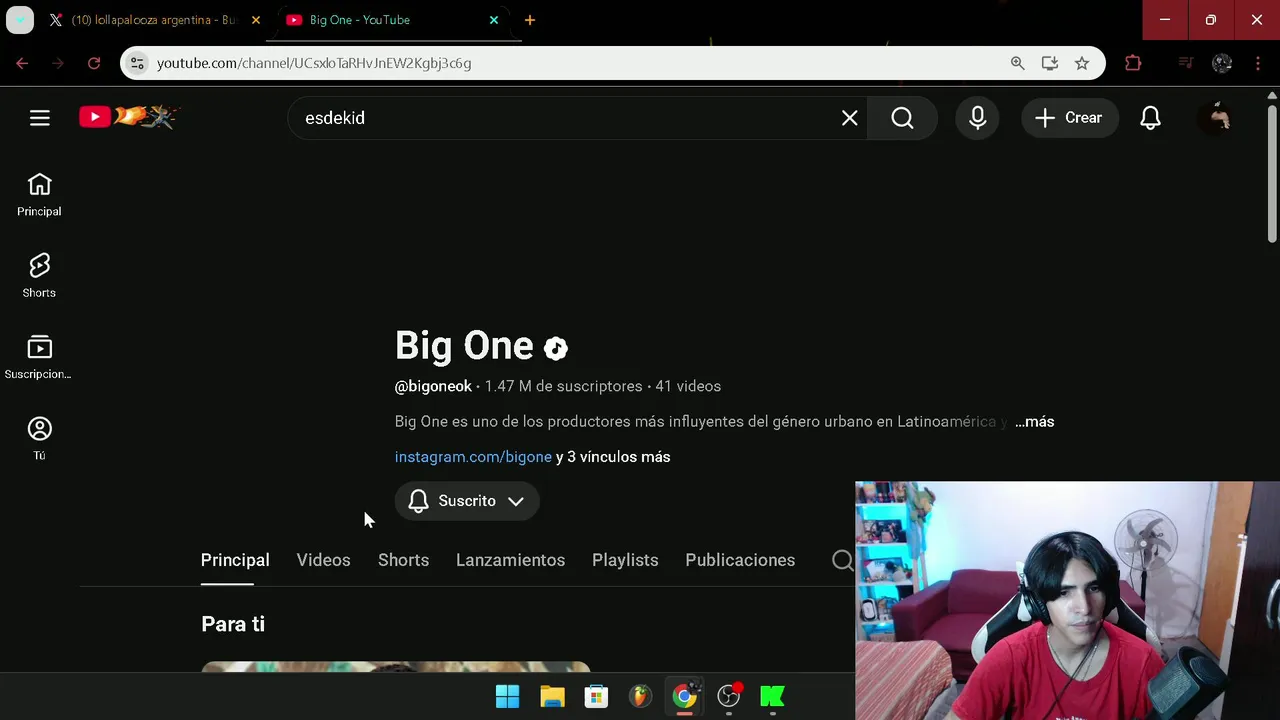Search within the channel using magnifier

tap(843, 560)
